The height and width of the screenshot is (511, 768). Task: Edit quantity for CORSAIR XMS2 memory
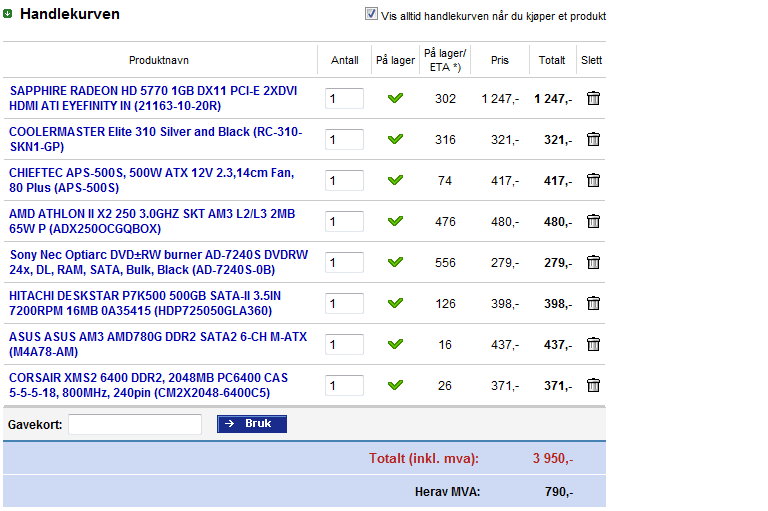click(x=344, y=386)
